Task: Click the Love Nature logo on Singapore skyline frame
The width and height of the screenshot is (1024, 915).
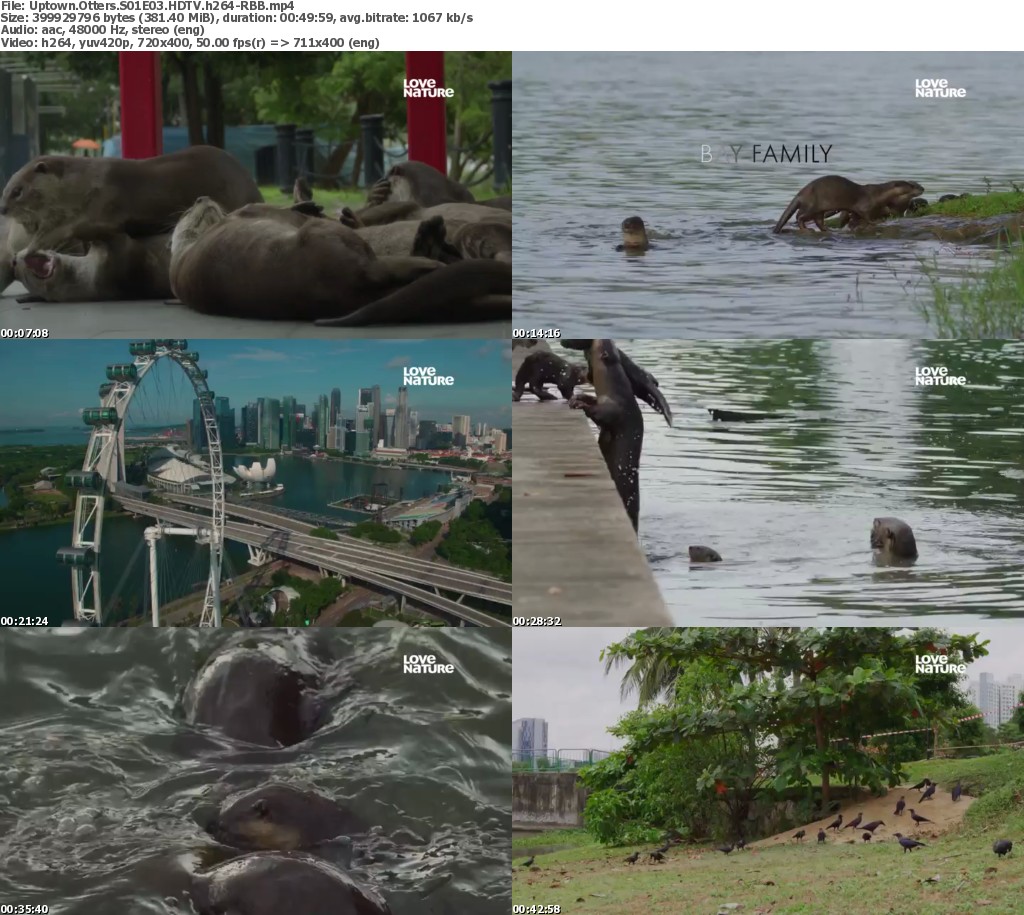Action: (428, 376)
